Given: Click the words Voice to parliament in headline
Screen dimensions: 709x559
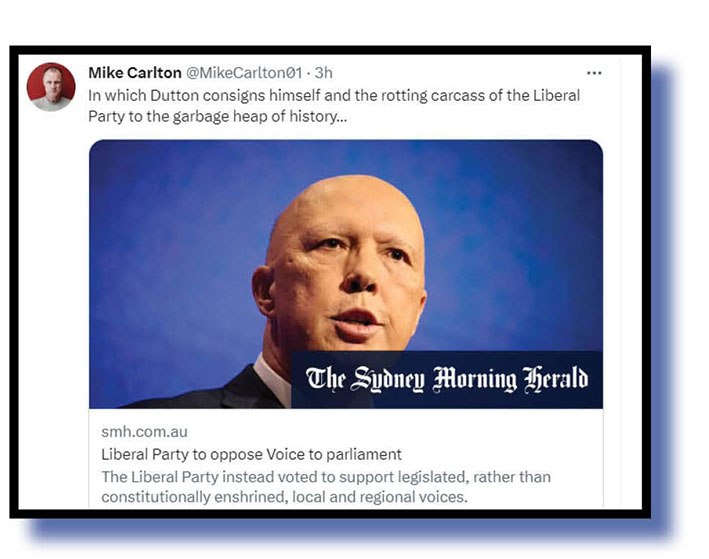Looking at the screenshot, I should point(334,454).
